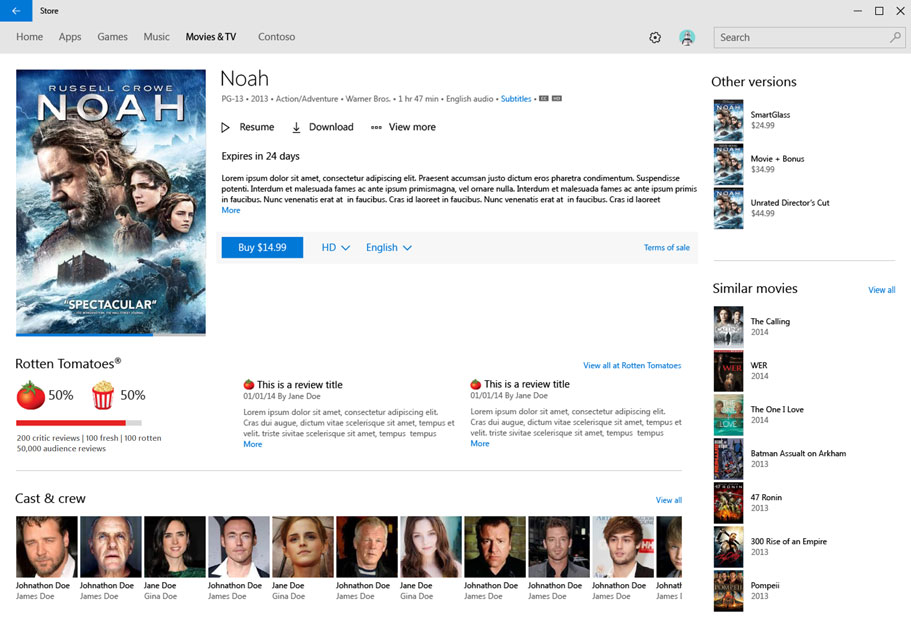The image size is (911, 626).
Task: Click the 'Cast & crew' heading
Action: coord(50,499)
